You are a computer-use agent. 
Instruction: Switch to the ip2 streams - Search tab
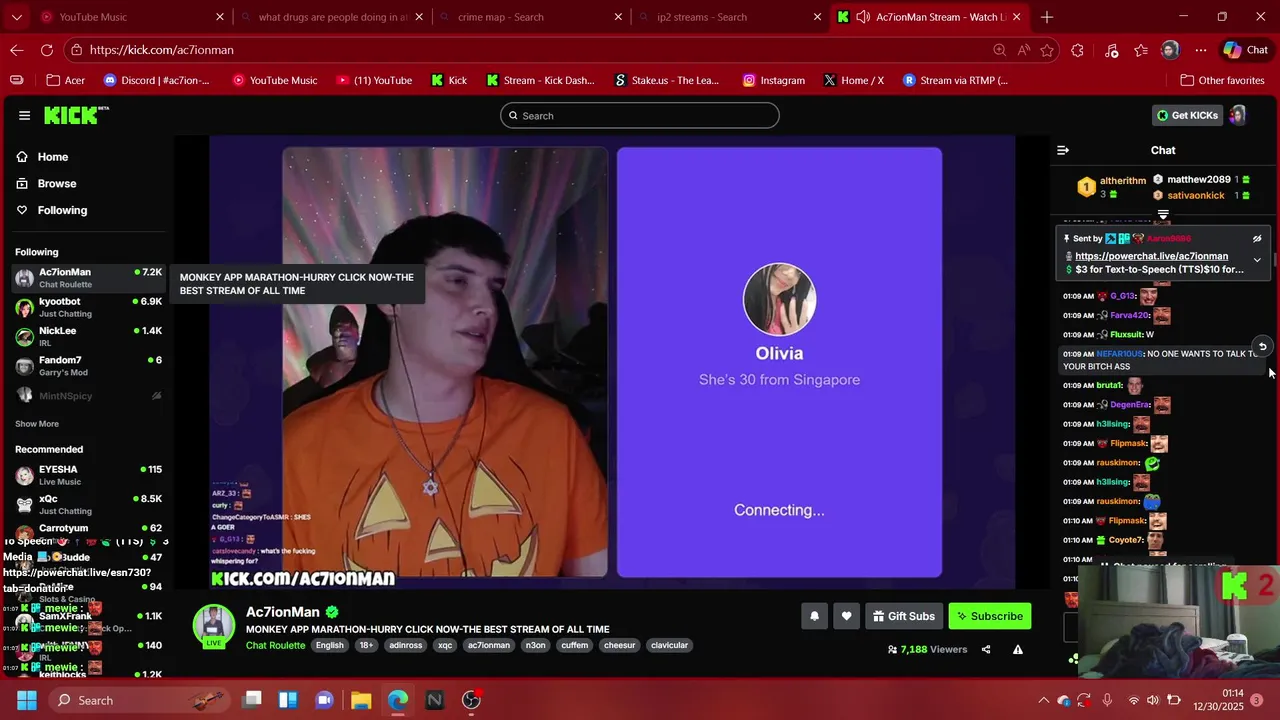(731, 17)
